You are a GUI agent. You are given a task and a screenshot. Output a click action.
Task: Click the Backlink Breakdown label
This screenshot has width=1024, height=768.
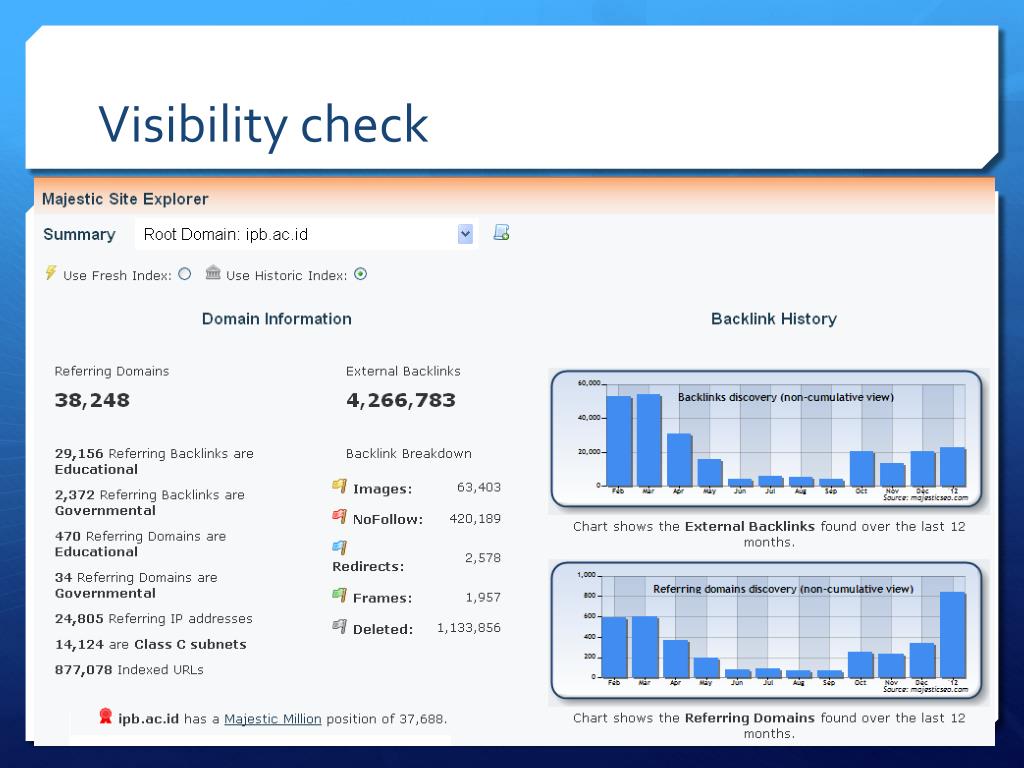[409, 454]
